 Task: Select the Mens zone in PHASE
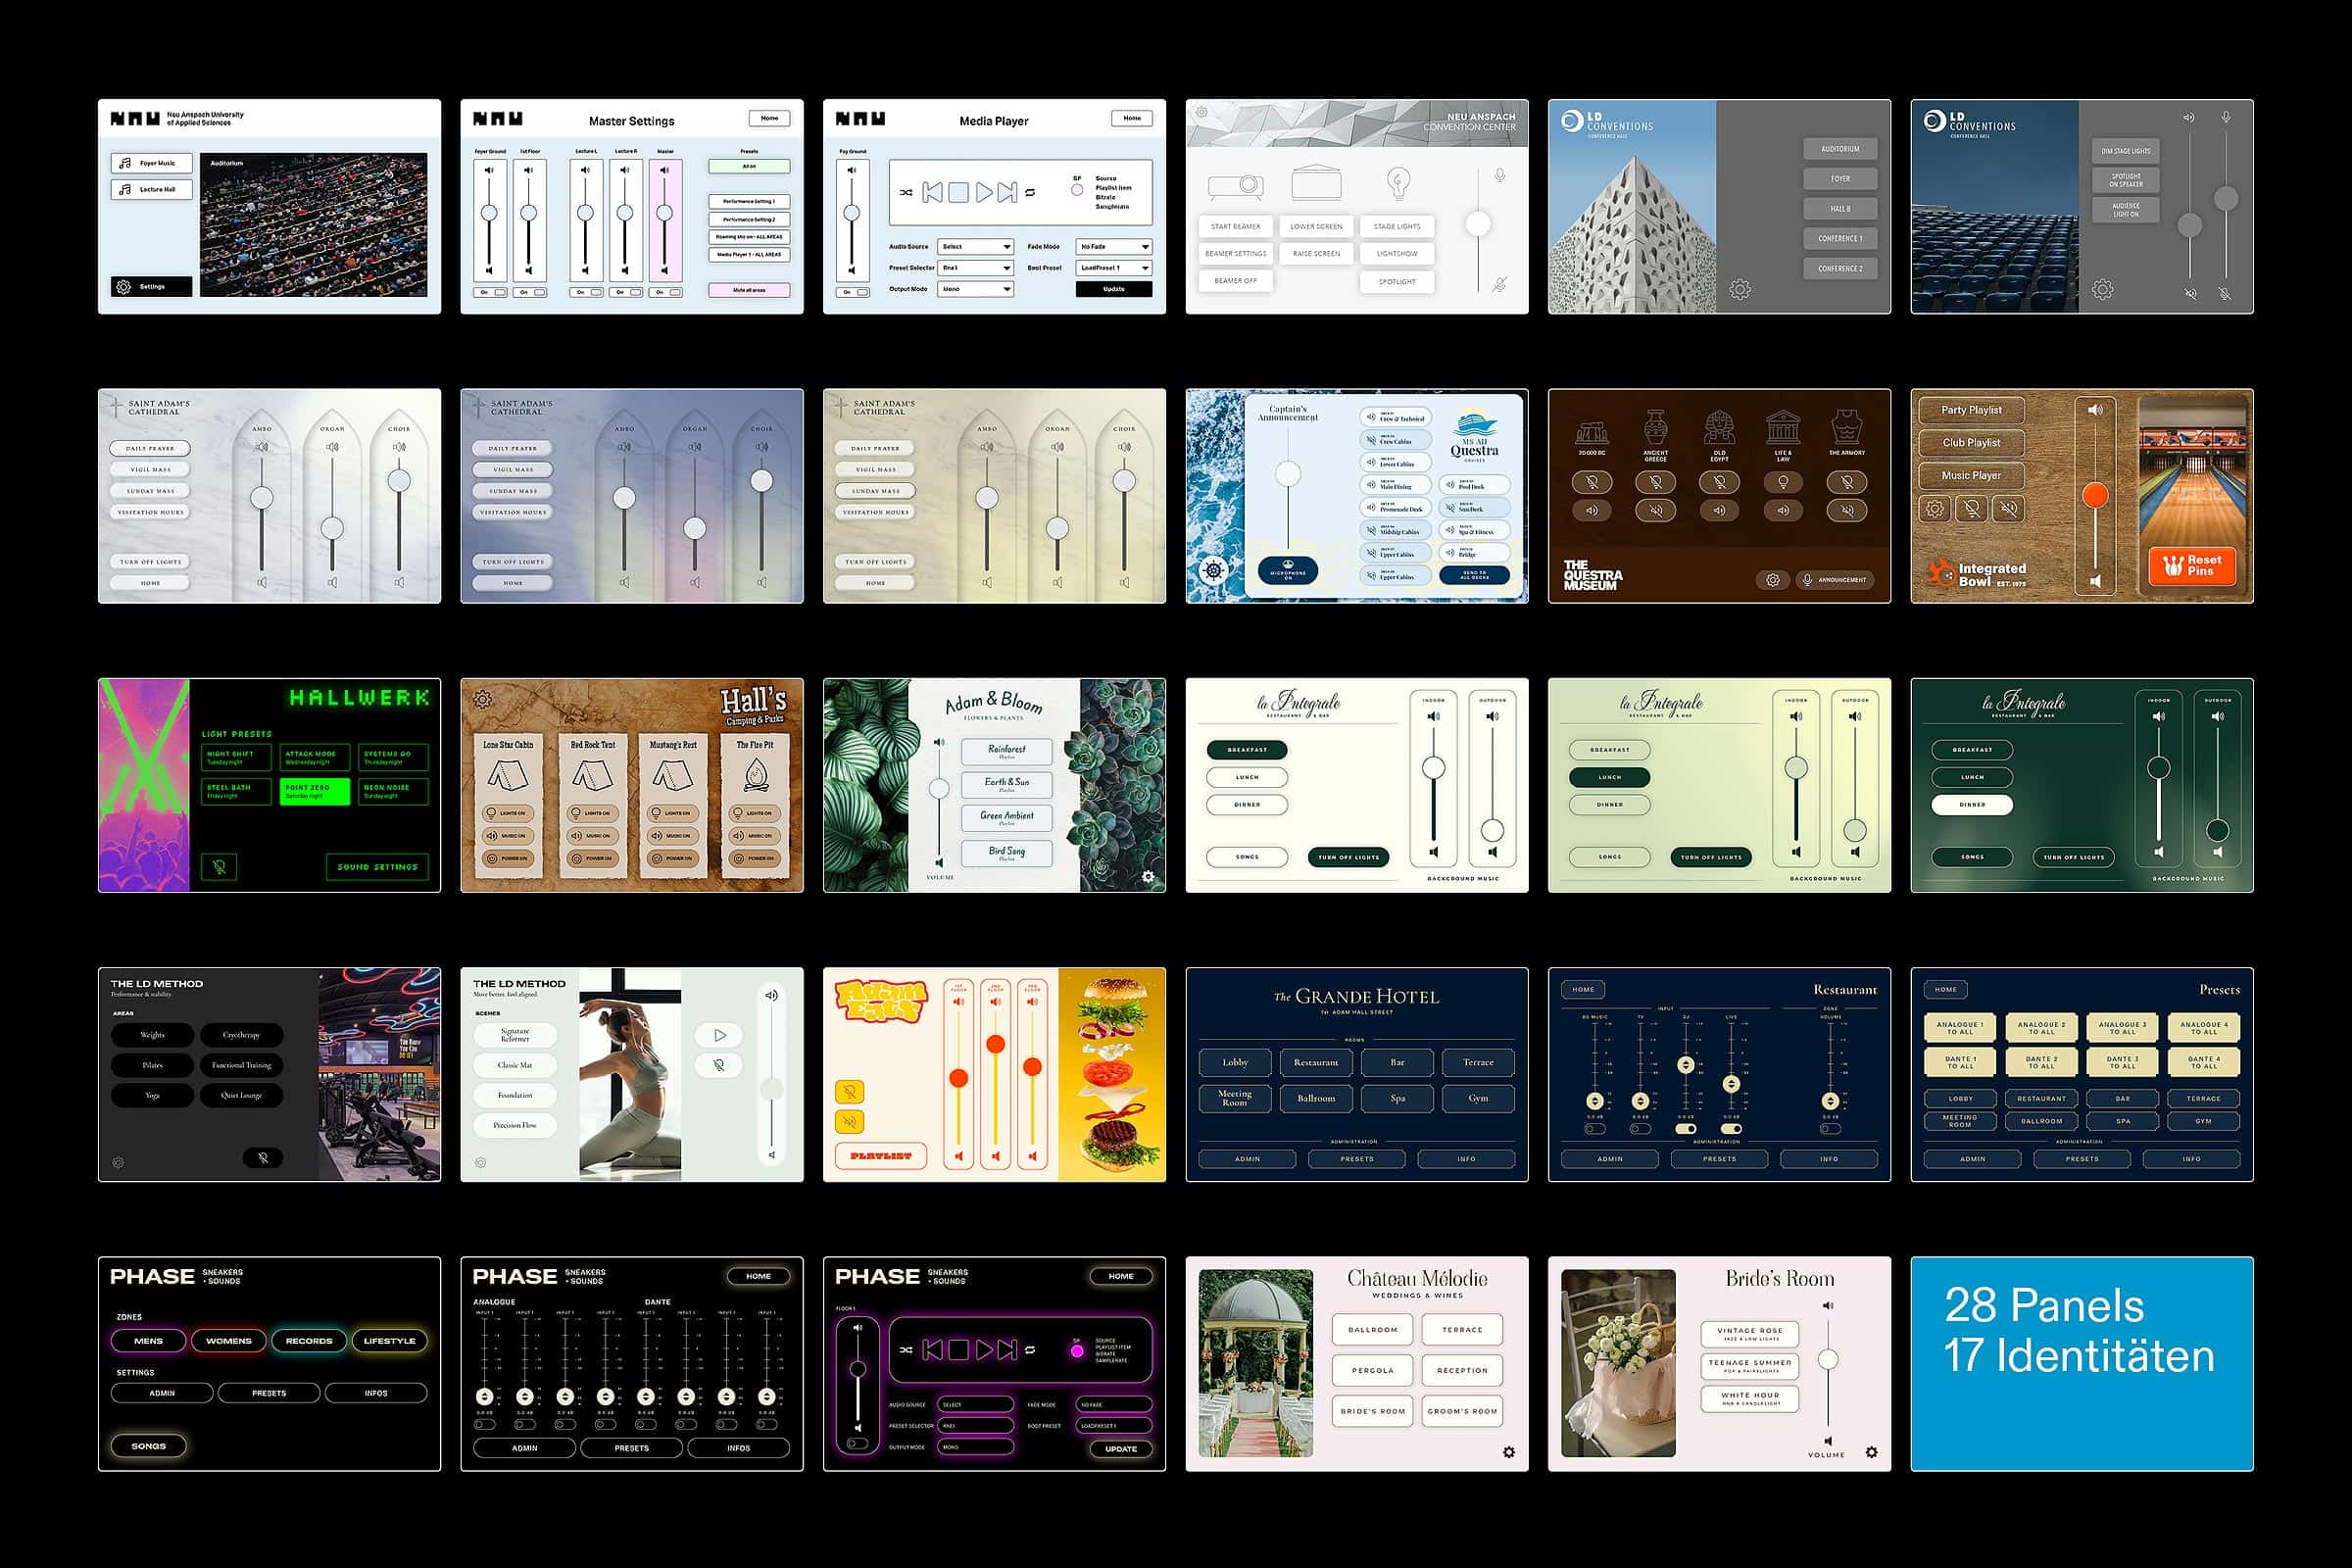[148, 1341]
